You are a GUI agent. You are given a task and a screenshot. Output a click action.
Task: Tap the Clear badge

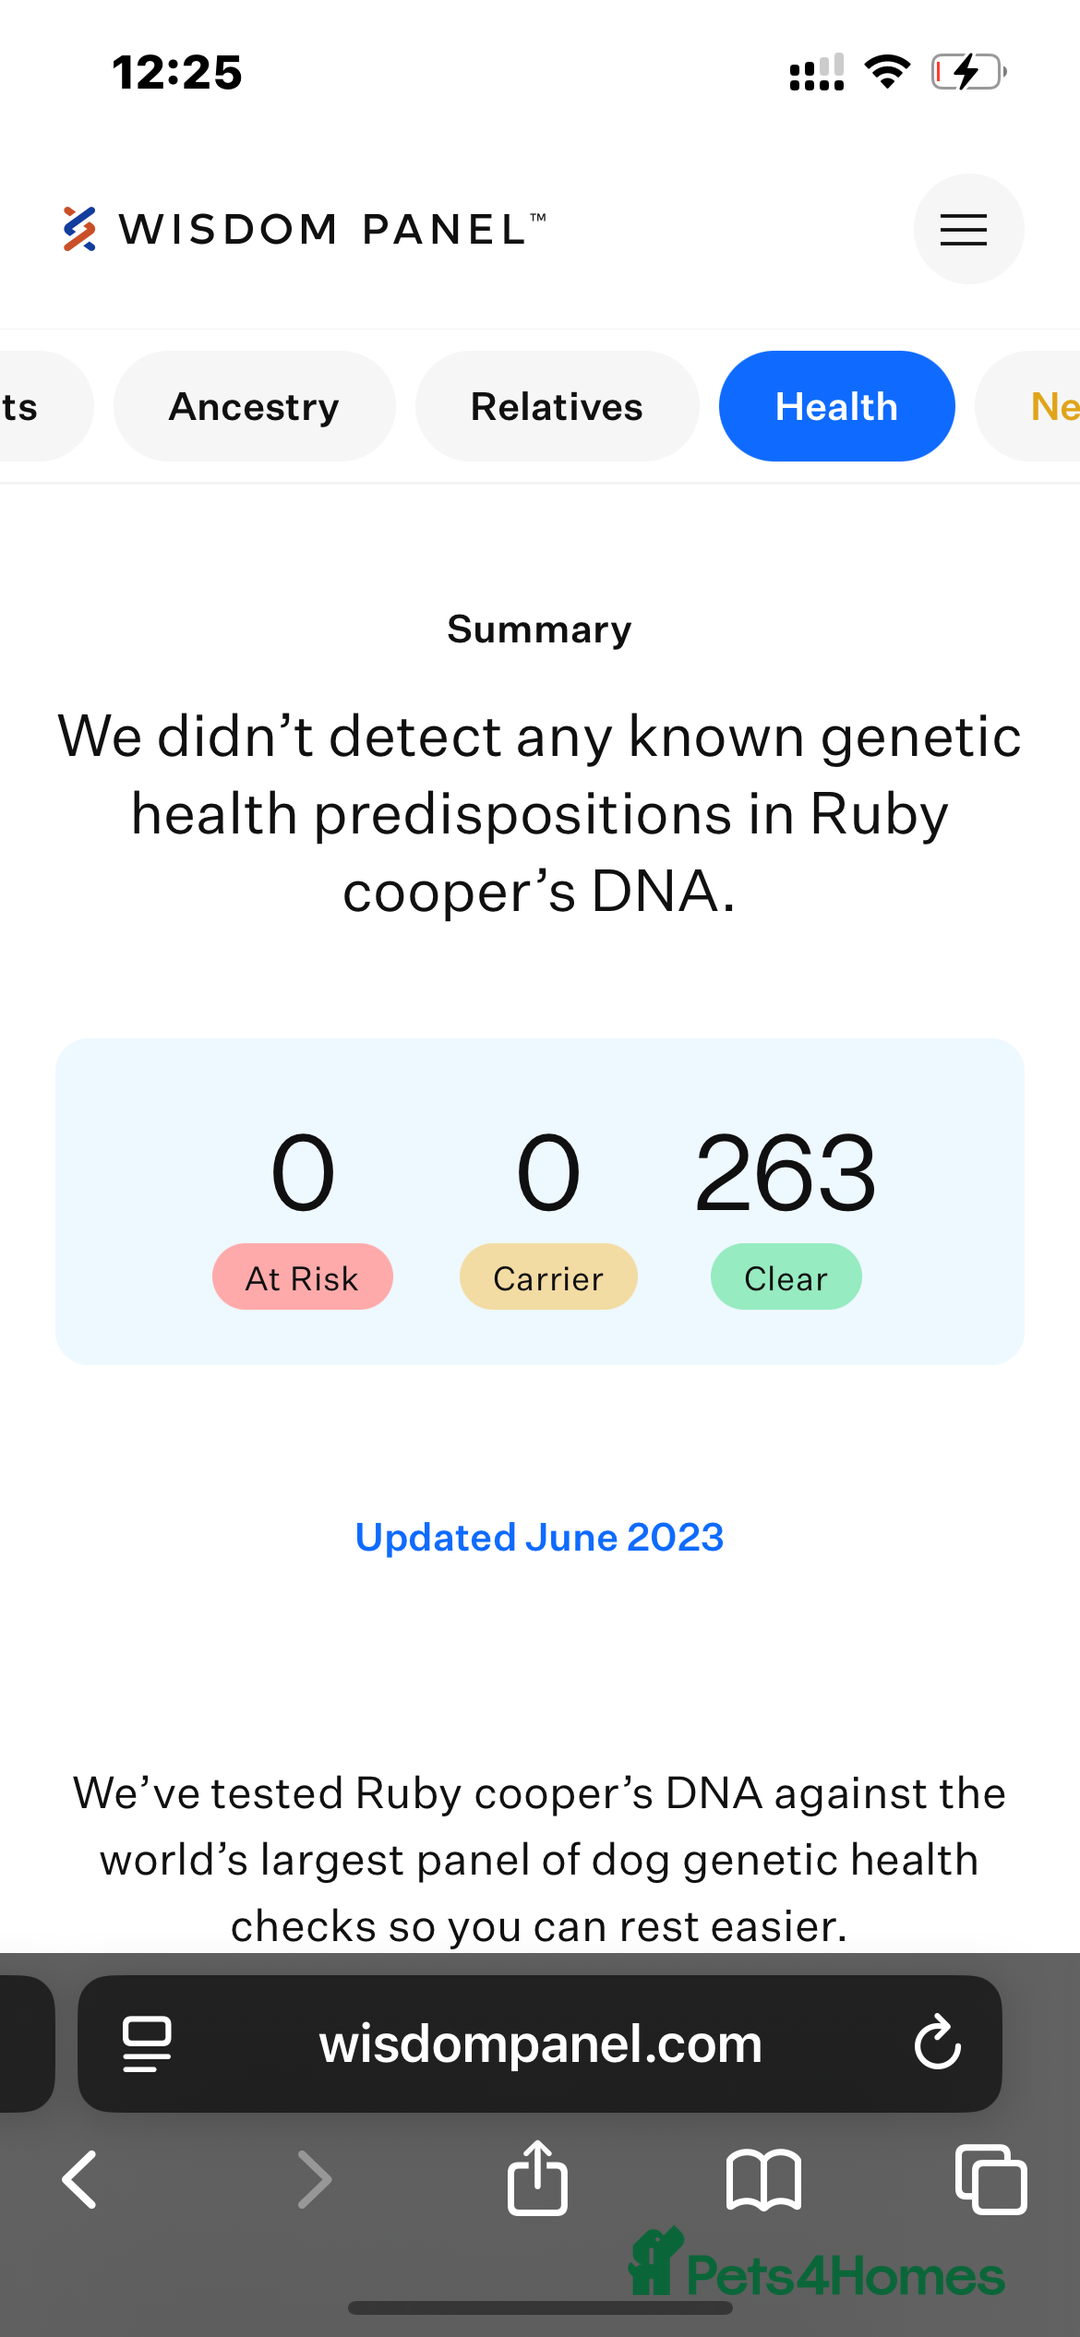click(x=786, y=1277)
